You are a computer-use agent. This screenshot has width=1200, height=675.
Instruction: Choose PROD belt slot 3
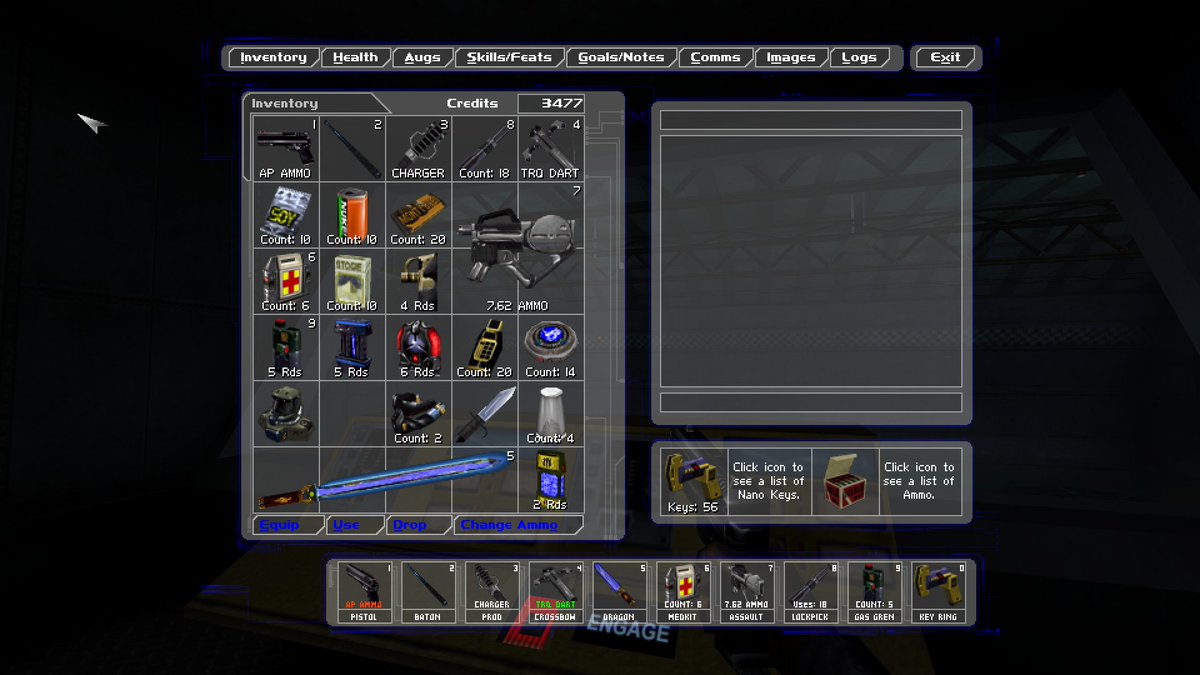[x=491, y=592]
